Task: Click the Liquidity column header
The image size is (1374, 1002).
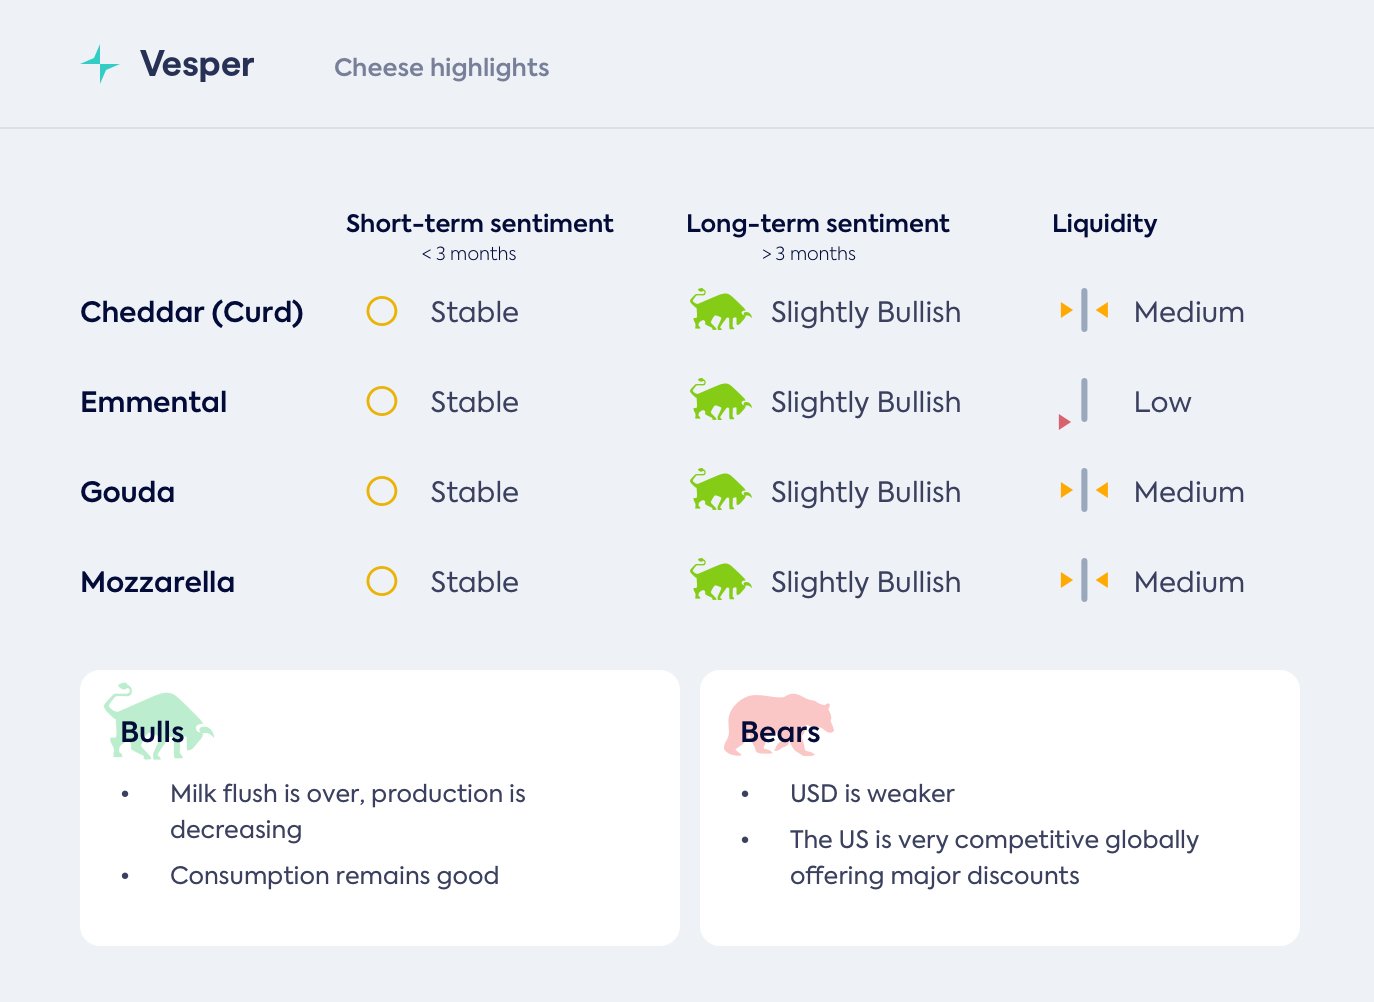Action: pyautogui.click(x=1104, y=224)
